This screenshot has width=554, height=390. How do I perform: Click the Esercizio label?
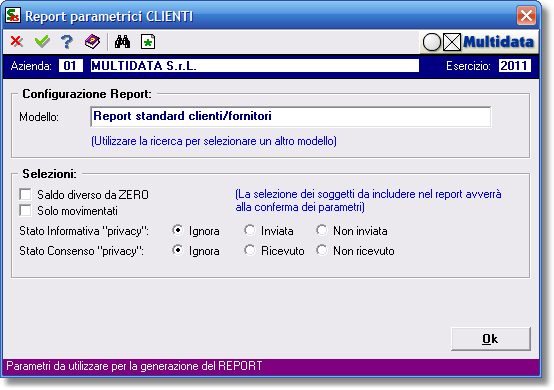click(x=468, y=66)
